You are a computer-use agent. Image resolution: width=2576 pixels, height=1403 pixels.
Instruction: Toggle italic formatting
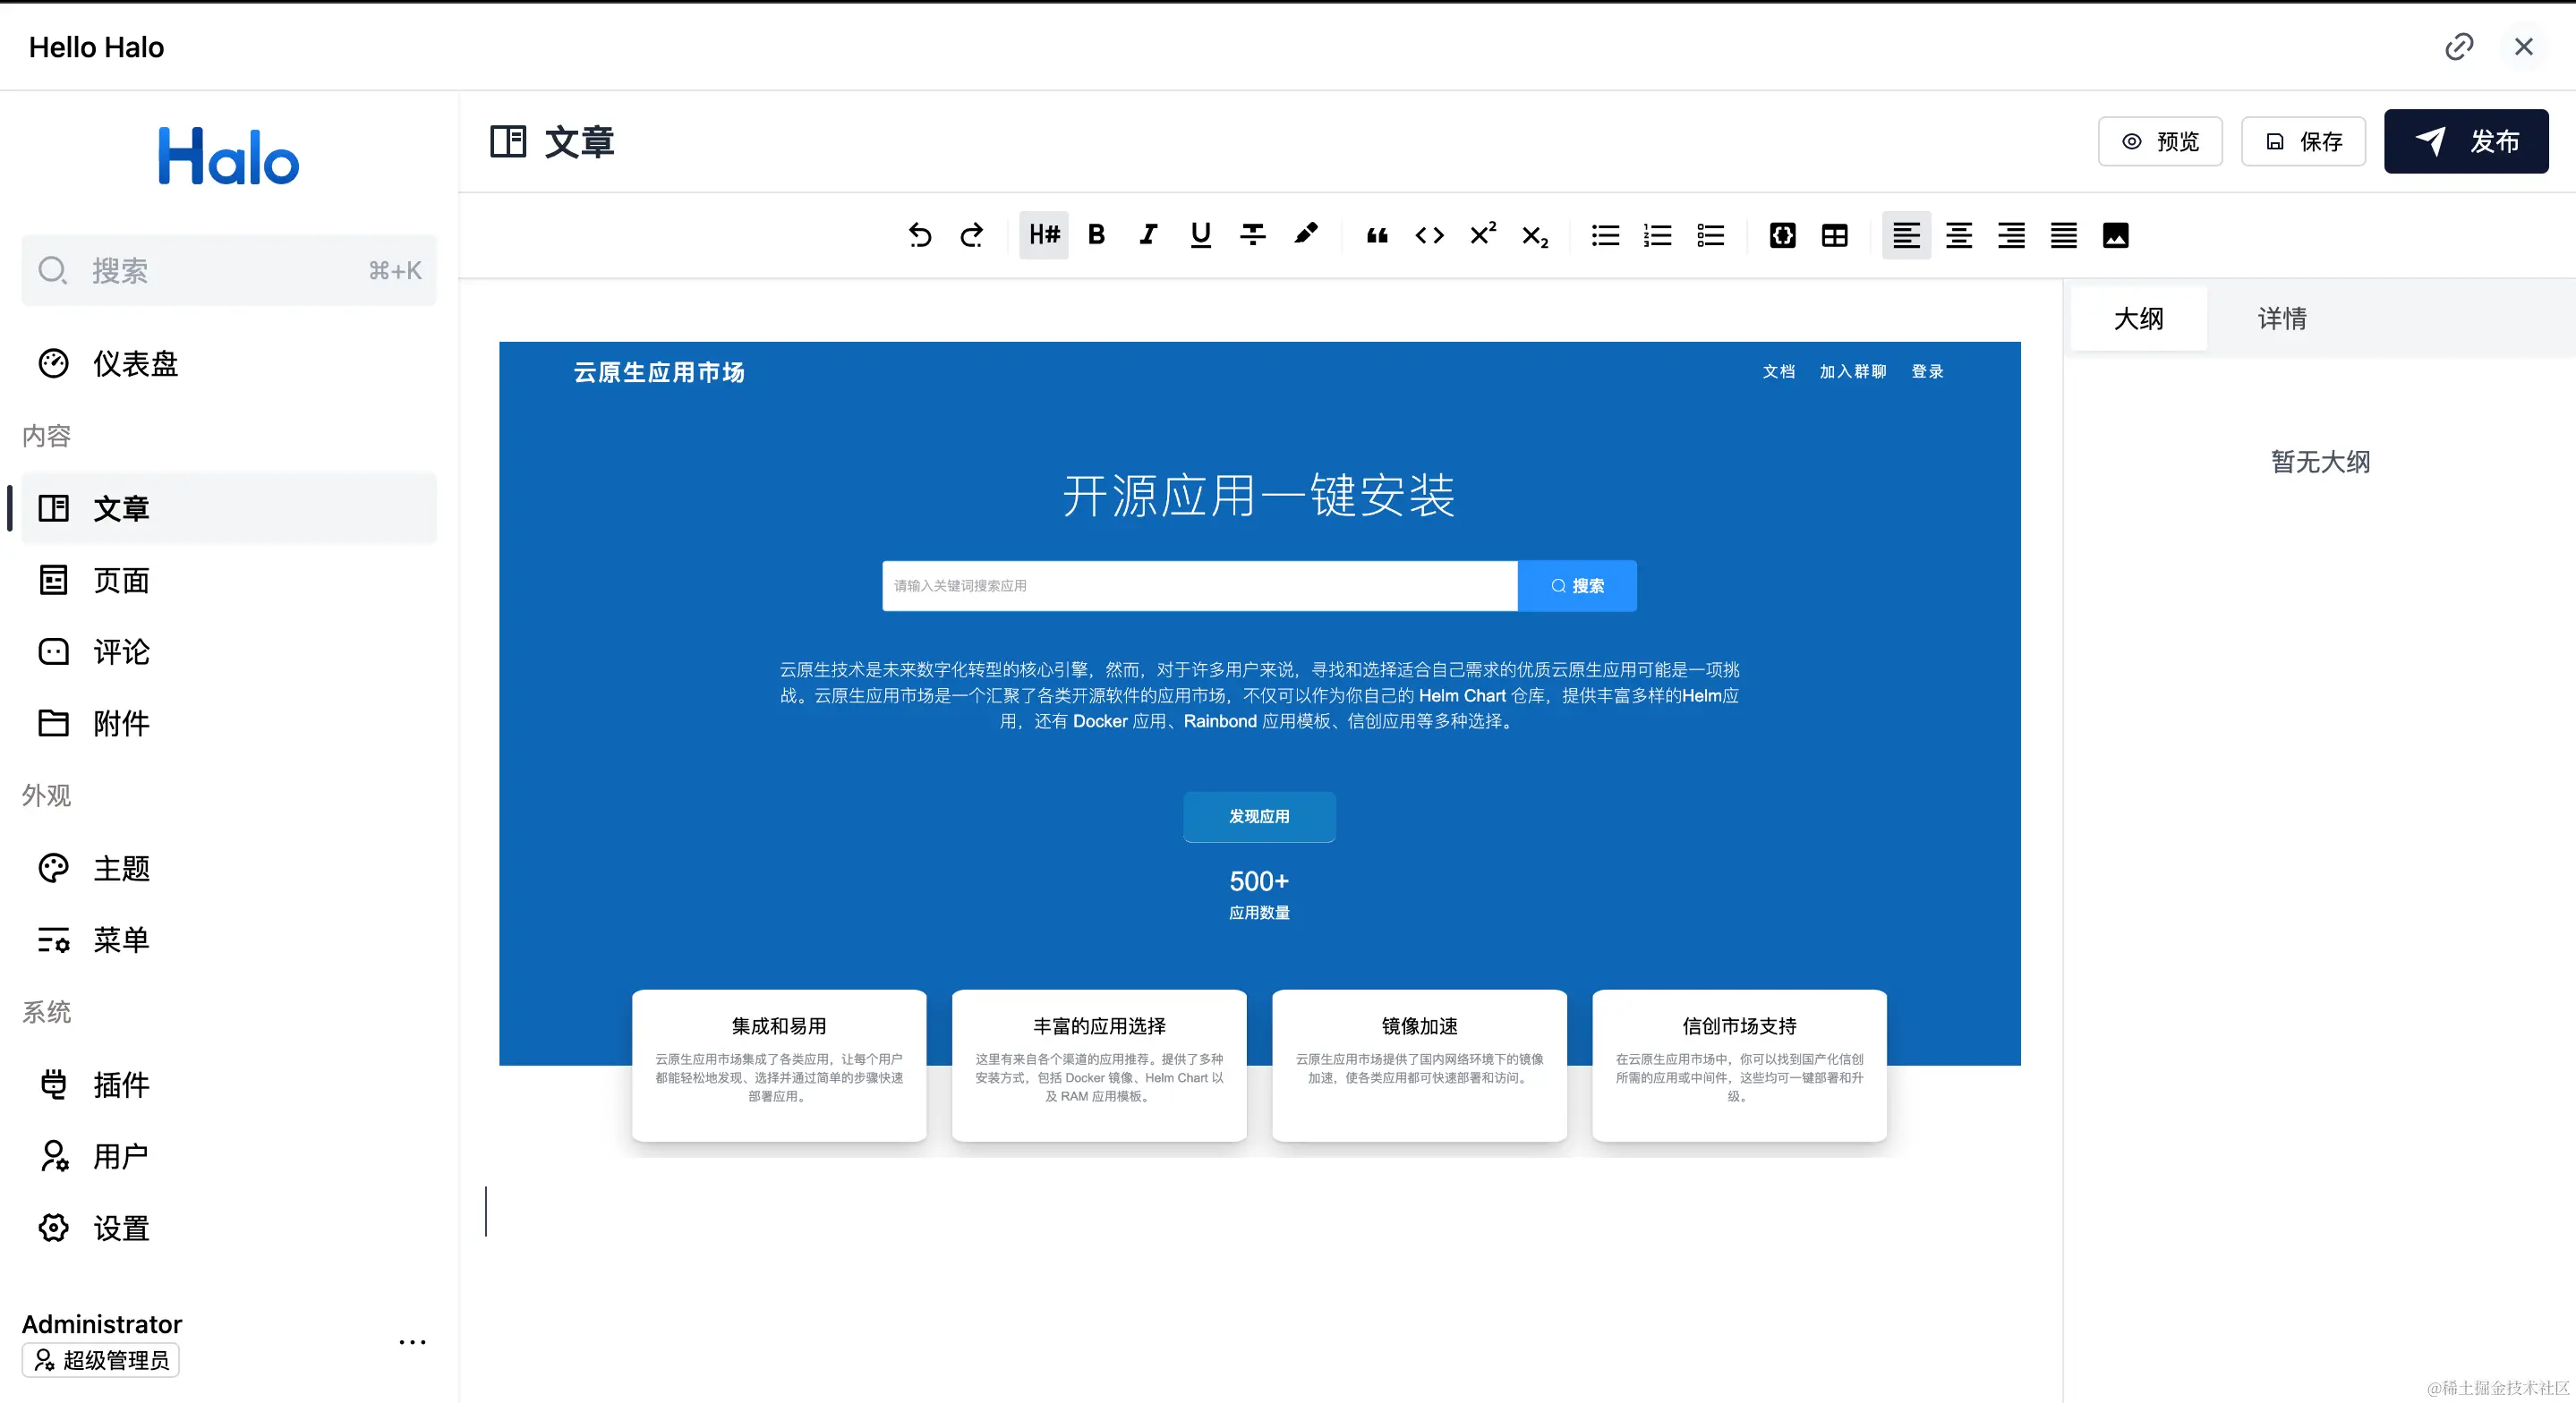pyautogui.click(x=1148, y=235)
